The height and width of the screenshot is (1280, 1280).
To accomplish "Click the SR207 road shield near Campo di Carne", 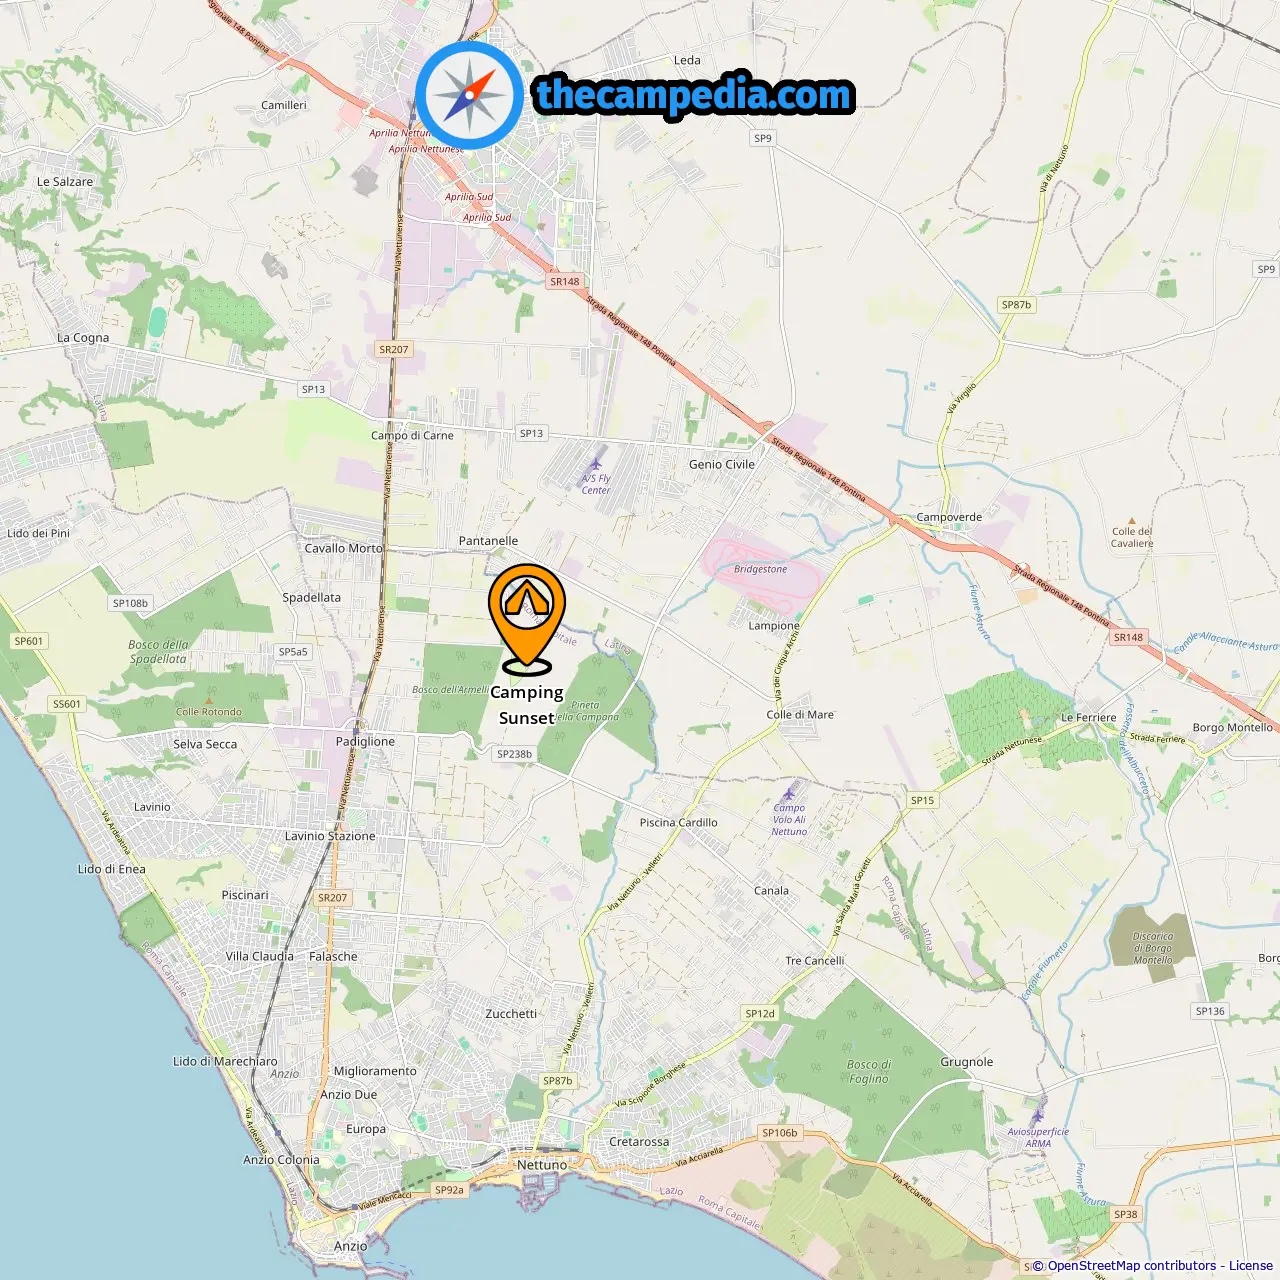I will pos(394,349).
